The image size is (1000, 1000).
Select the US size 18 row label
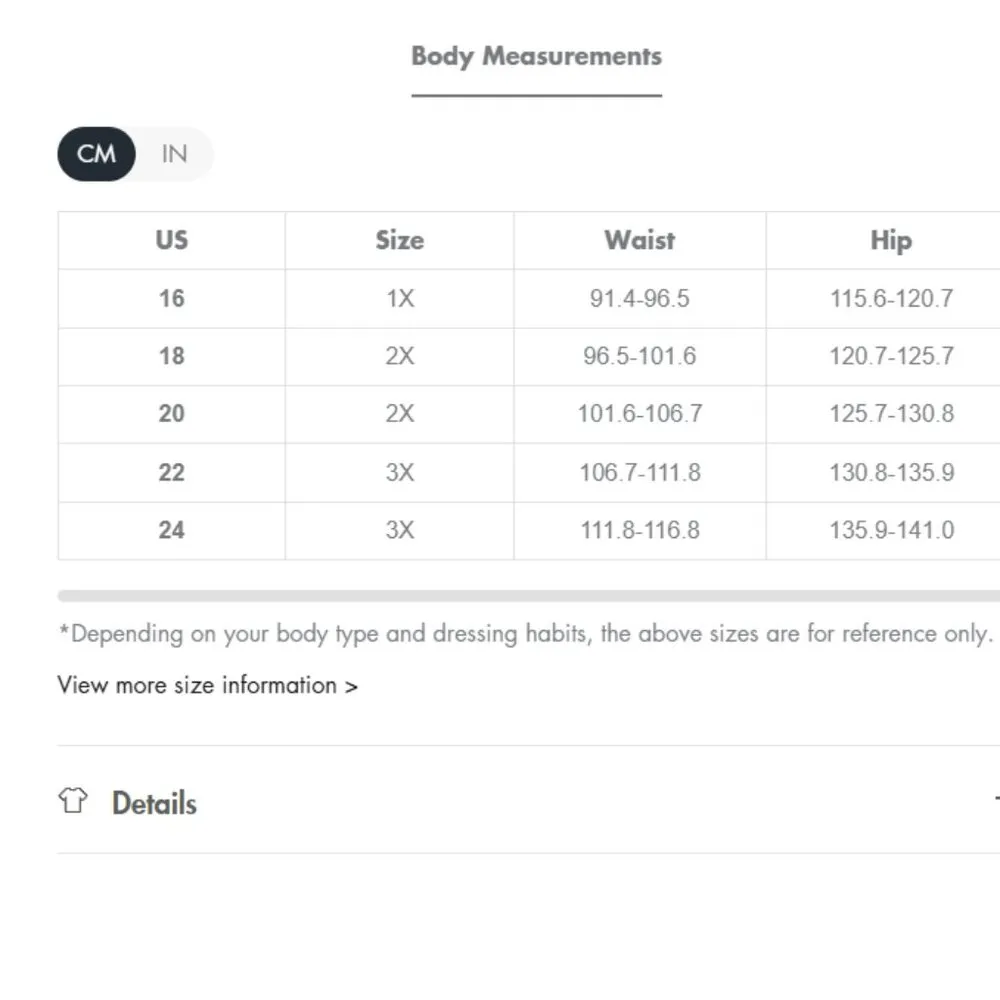pos(171,356)
